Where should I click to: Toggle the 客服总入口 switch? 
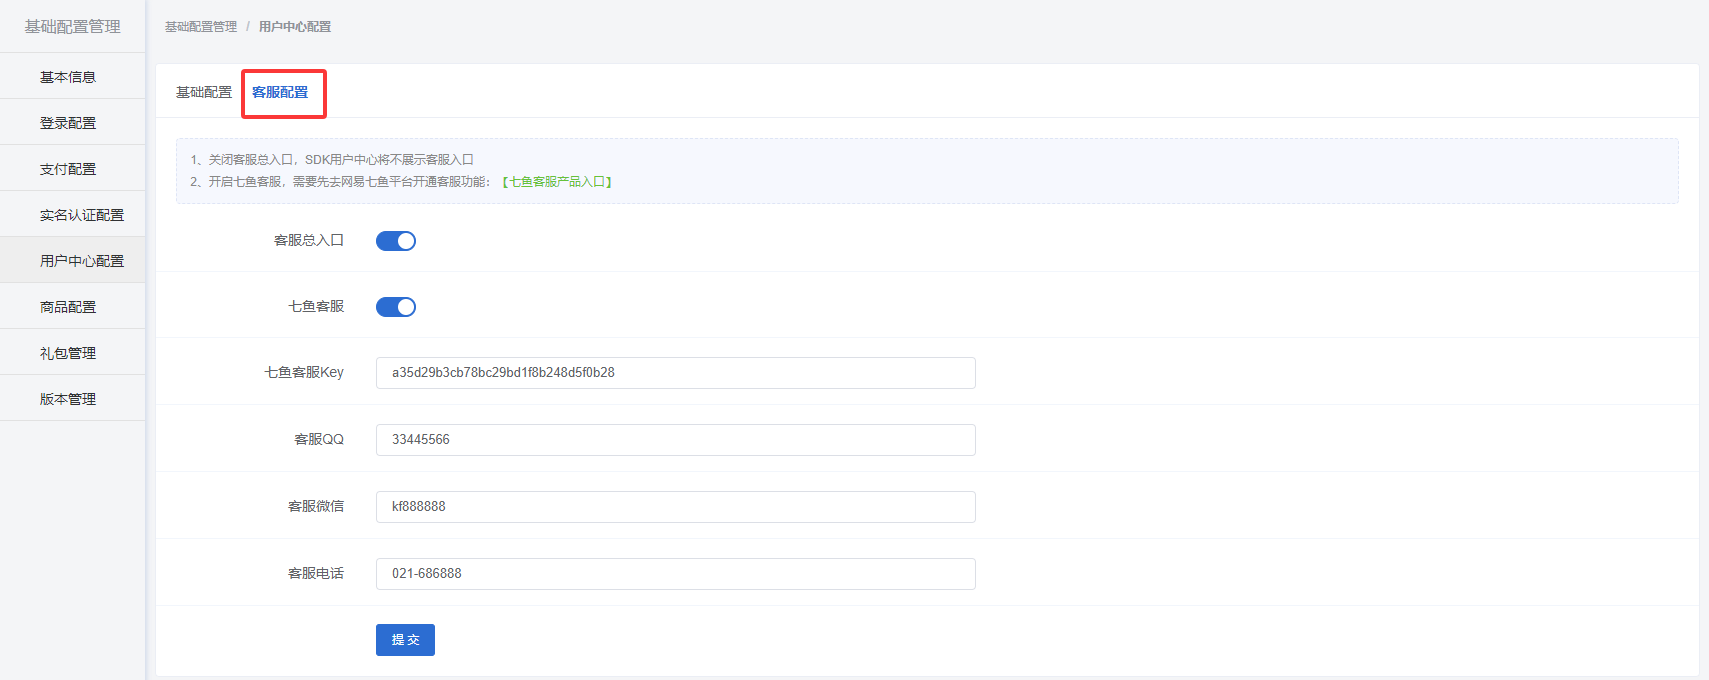[396, 241]
